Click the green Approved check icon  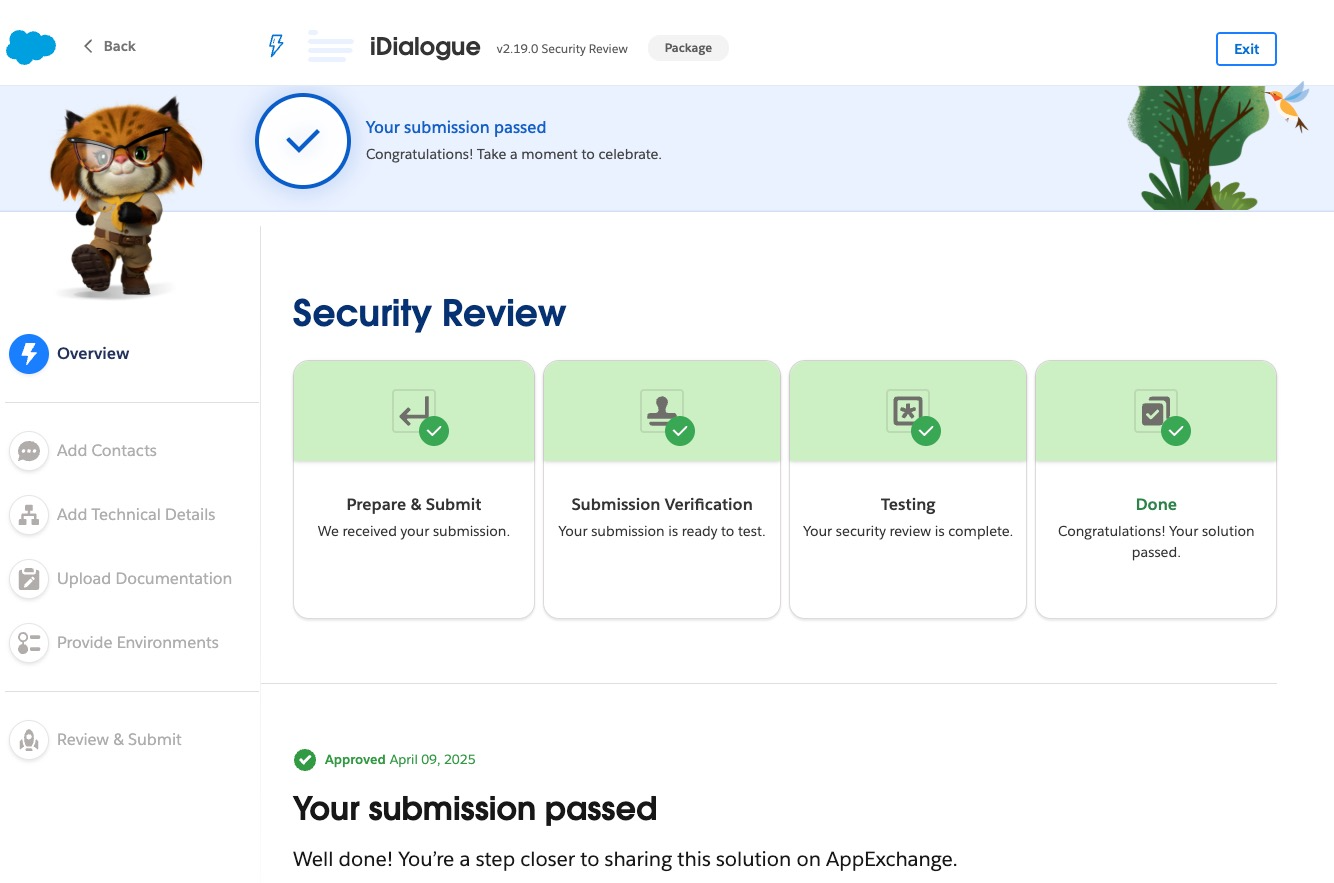pyautogui.click(x=305, y=760)
